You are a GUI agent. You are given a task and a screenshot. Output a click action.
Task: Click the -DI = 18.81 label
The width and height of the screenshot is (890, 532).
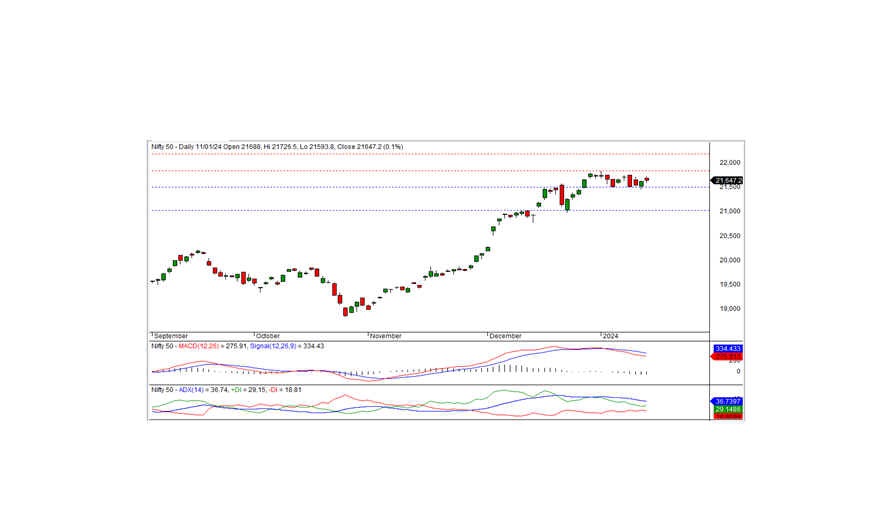(x=285, y=390)
